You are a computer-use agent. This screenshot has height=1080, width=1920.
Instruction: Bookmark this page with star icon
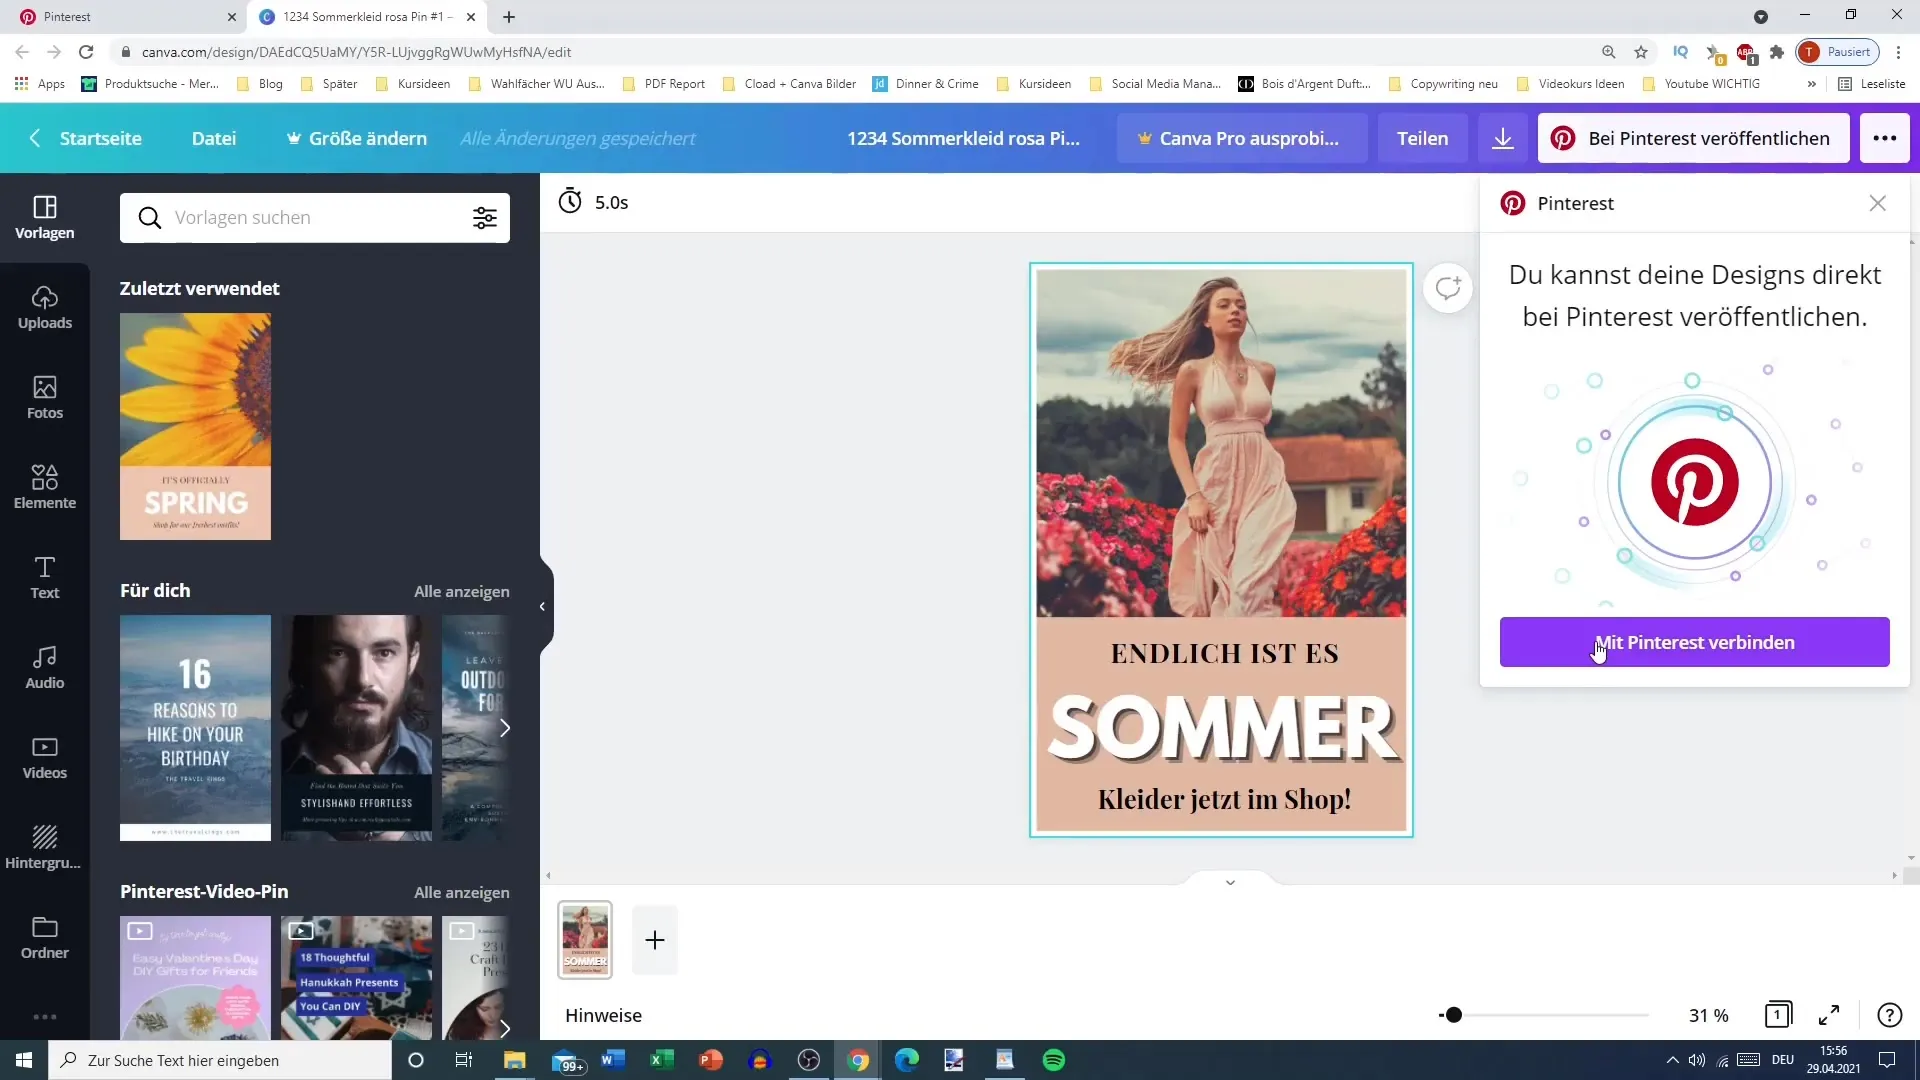coord(1641,52)
